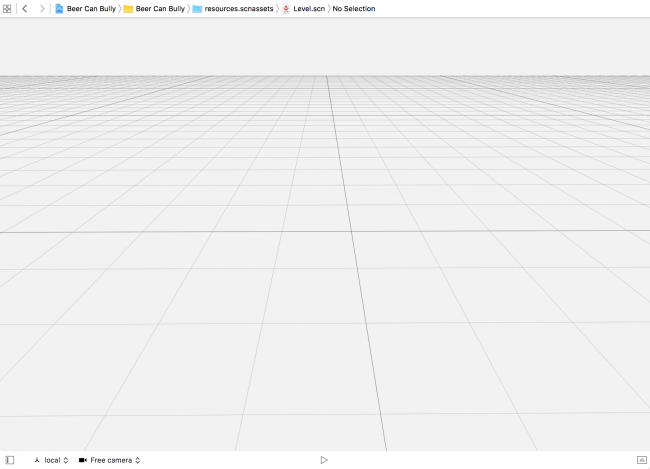Click the Level.scn scene file icon
The image size is (650, 469).
286,9
